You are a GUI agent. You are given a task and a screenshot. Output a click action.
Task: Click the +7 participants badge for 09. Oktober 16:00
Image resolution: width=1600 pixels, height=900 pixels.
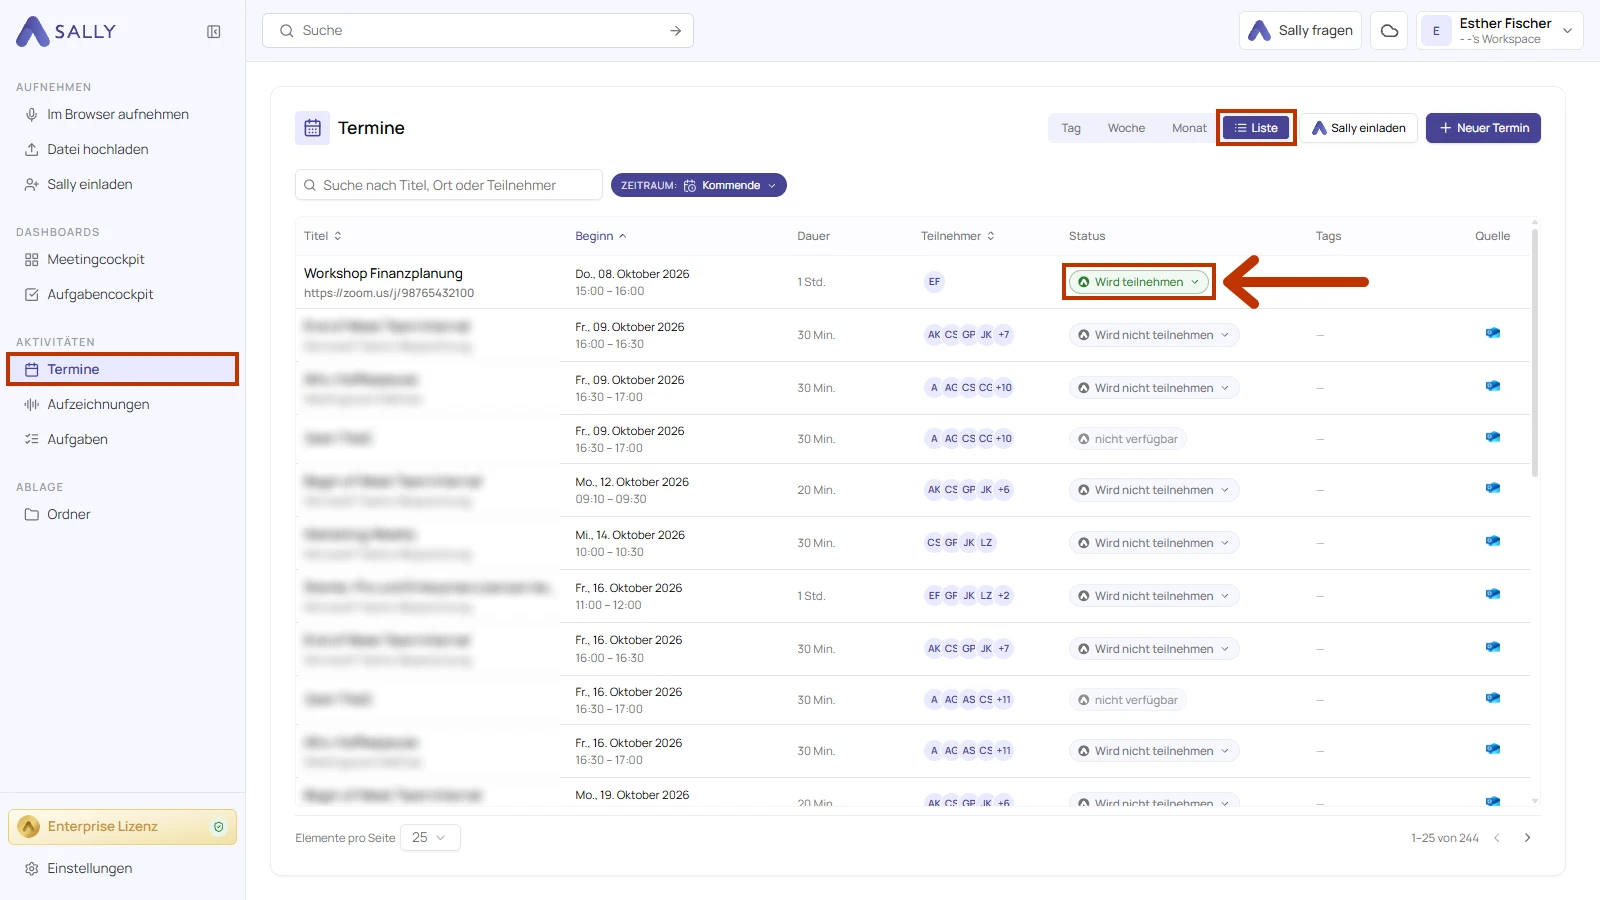coord(1003,335)
